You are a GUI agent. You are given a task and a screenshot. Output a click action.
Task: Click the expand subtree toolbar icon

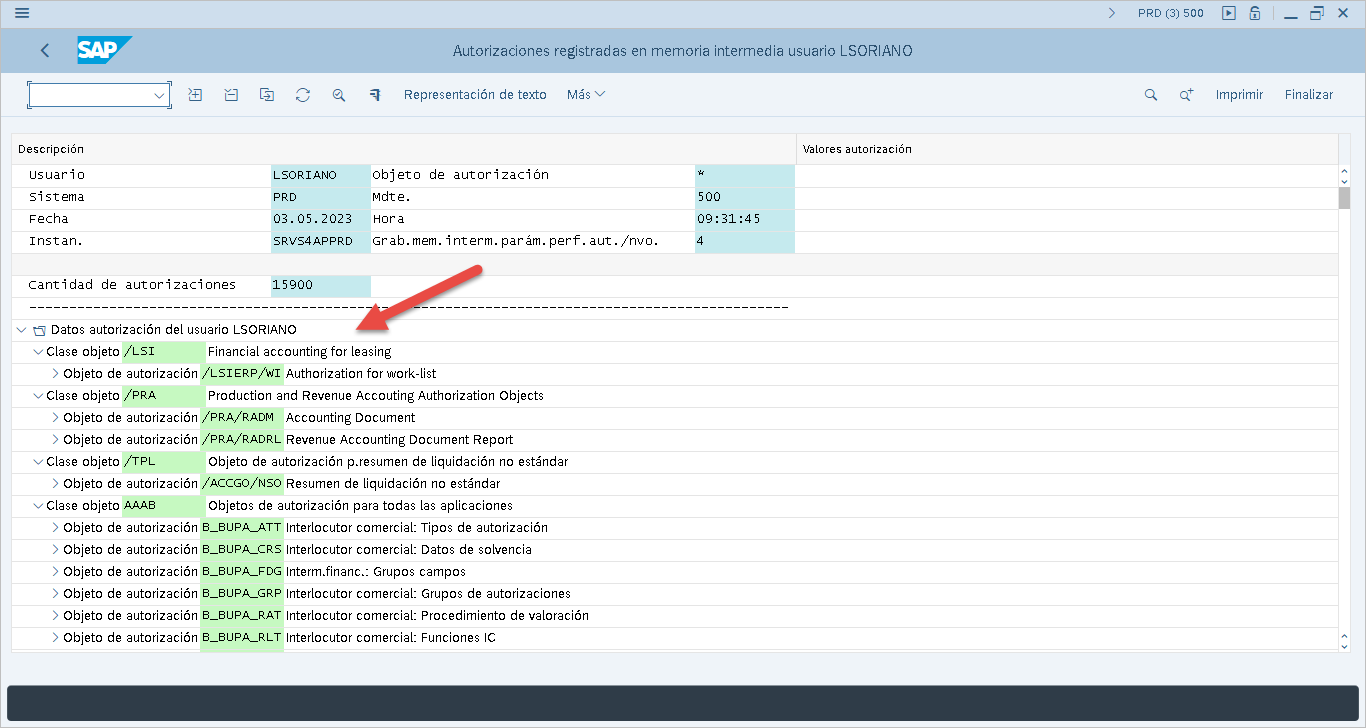[196, 95]
